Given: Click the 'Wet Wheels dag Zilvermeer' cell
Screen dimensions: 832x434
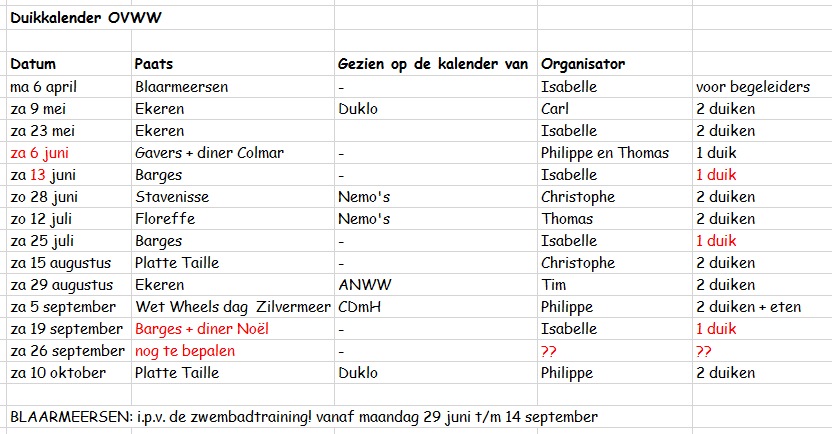Looking at the screenshot, I should tap(233, 307).
